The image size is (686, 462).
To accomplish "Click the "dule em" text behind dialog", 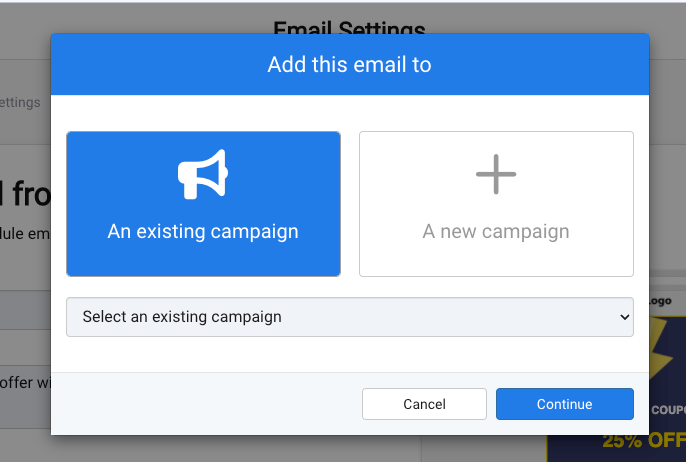I will pos(24,231).
